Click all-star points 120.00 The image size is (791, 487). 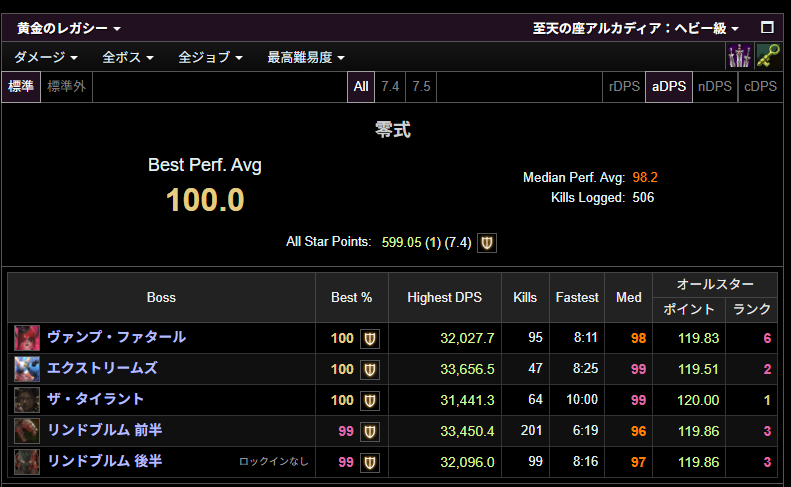pos(698,400)
